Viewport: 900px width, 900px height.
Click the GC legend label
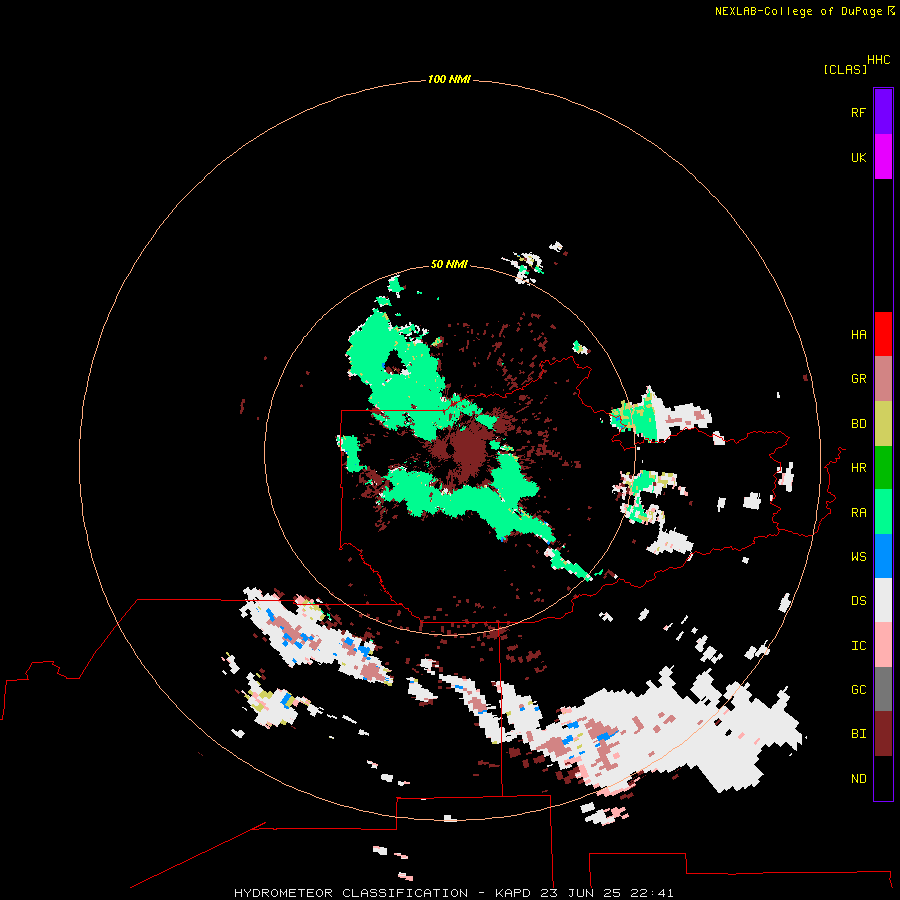point(858,689)
